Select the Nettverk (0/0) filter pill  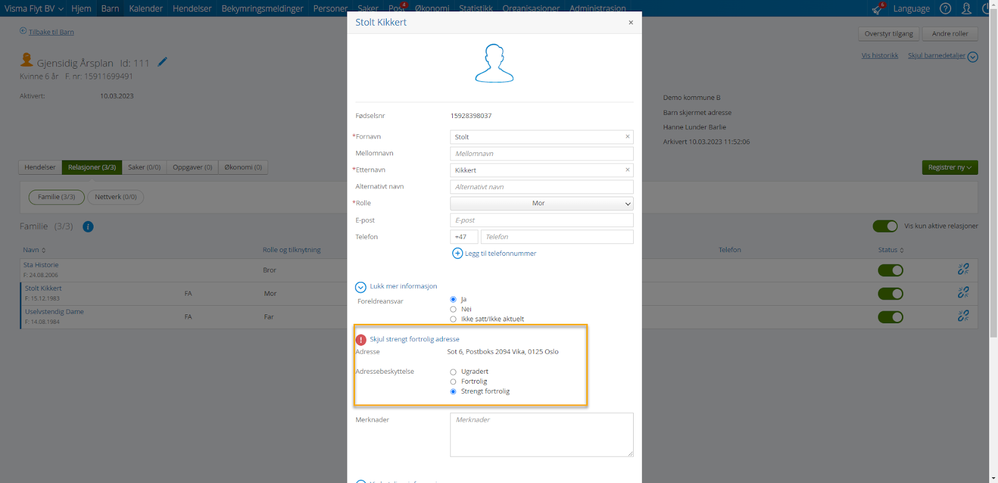tap(115, 197)
